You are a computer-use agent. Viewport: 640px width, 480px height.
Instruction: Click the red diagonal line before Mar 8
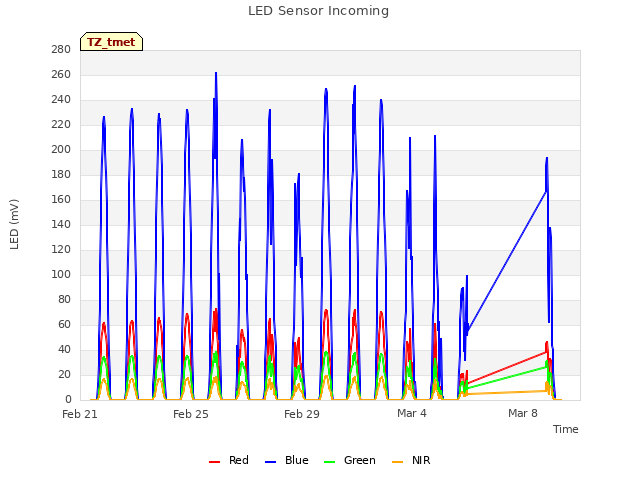point(507,368)
